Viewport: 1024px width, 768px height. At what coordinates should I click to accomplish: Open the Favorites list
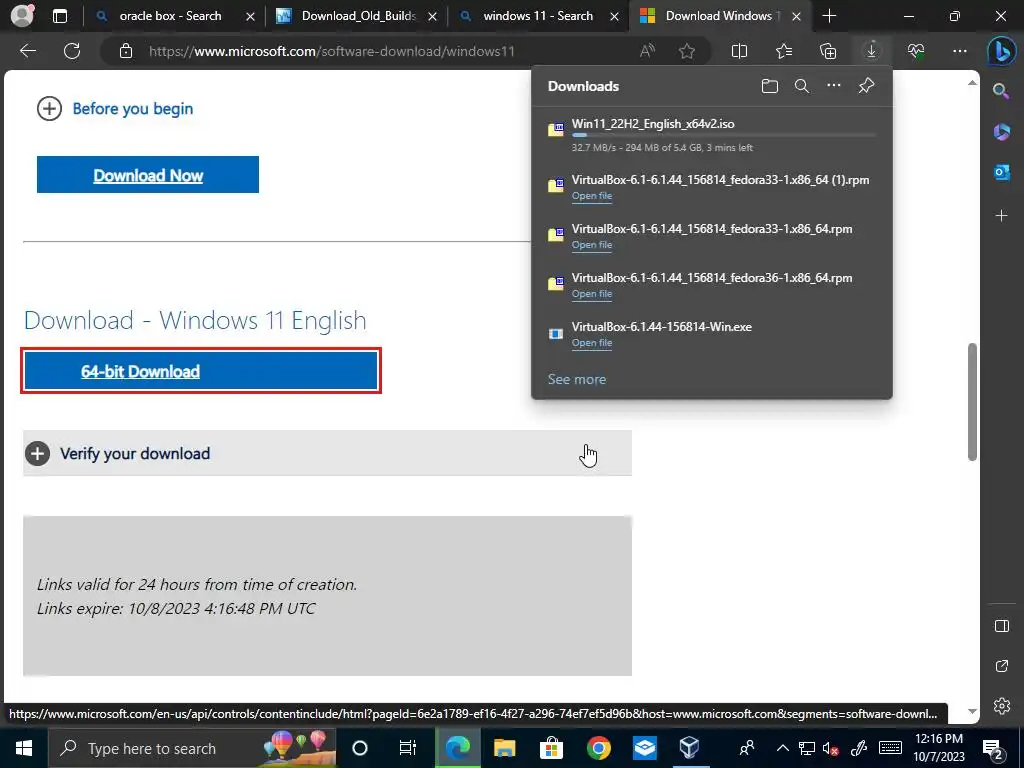pyautogui.click(x=784, y=51)
